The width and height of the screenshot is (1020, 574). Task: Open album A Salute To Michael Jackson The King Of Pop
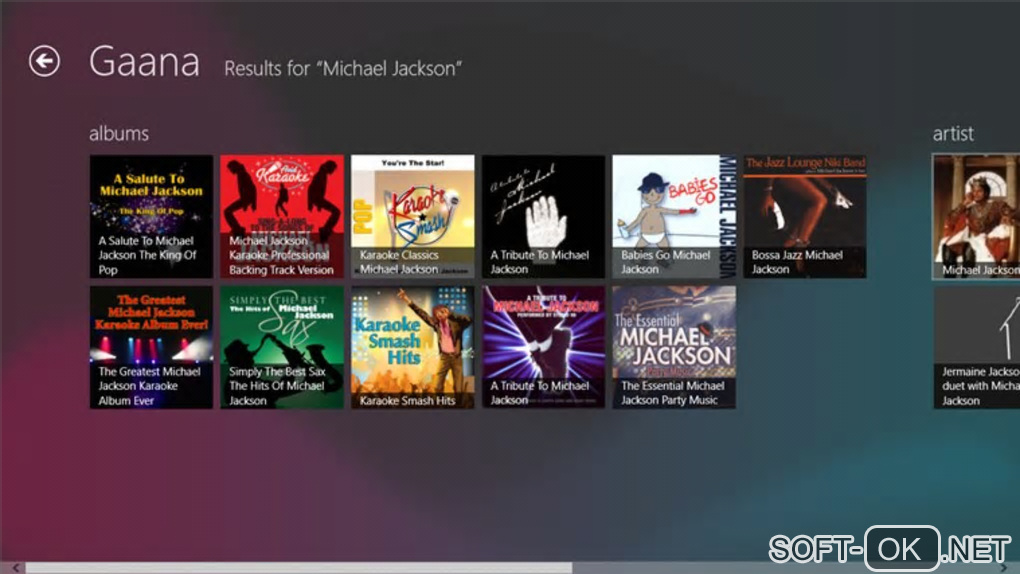pyautogui.click(x=152, y=216)
